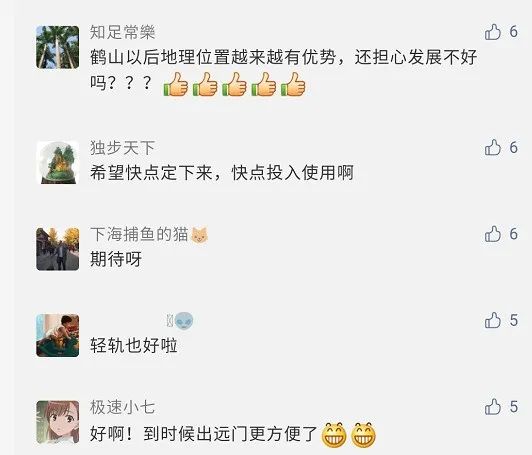This screenshot has height=455, width=532.
Task: Open username 独步天下 profile
Action: [x=122, y=148]
